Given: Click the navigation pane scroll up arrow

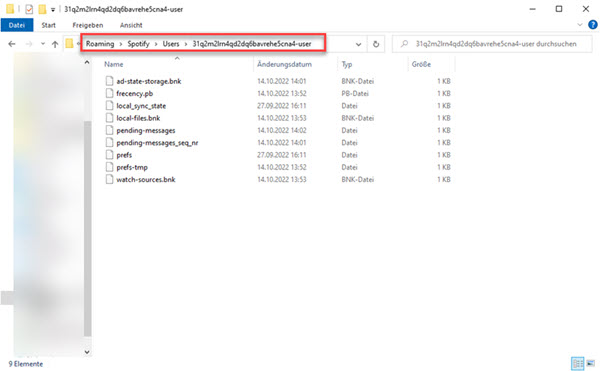Looking at the screenshot, I should 87,62.
